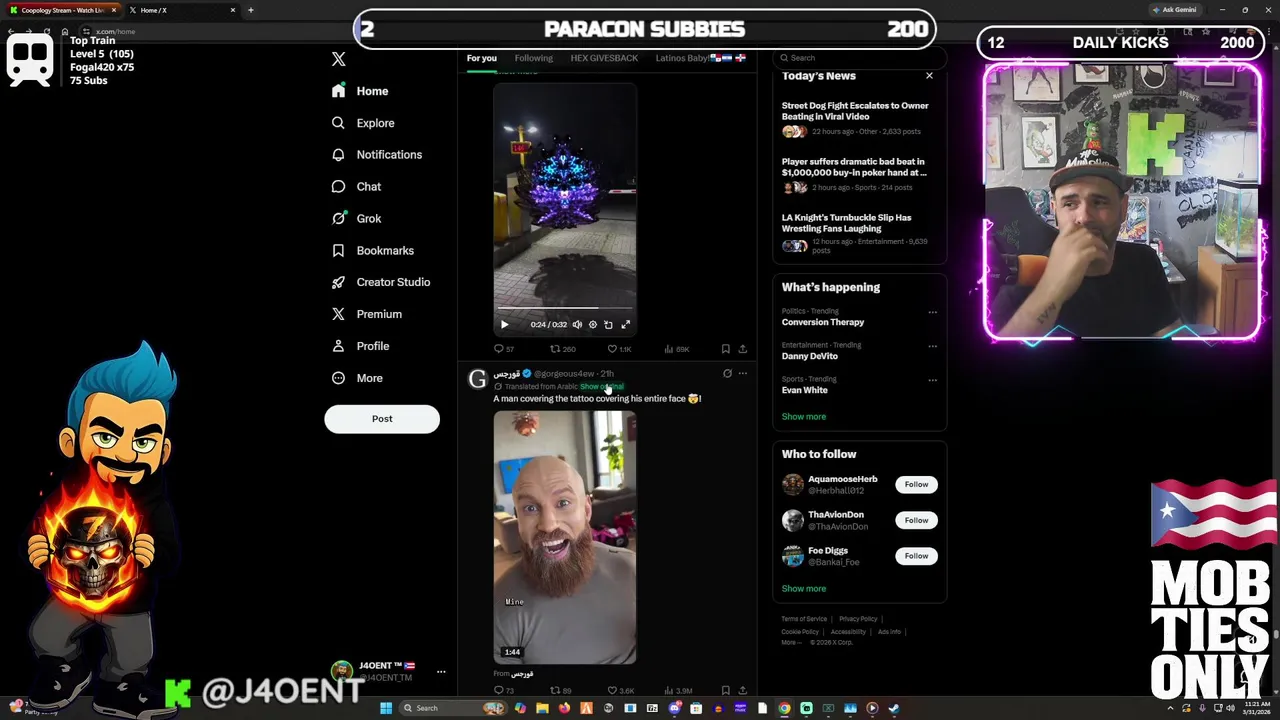This screenshot has width=1280, height=720.
Task: Enter fullscreen on the first video
Action: 626,324
